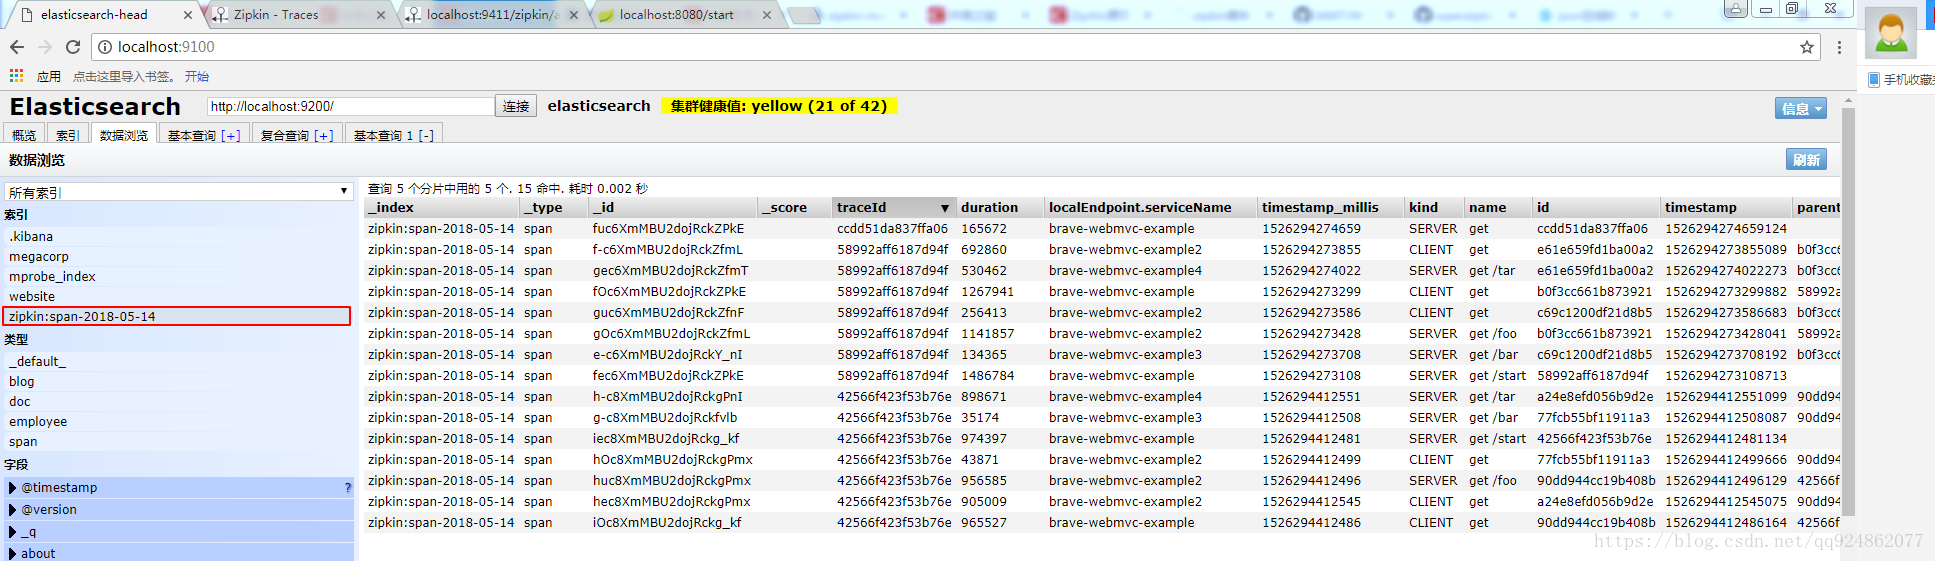
Task: Select the _default_ type
Action: click(x=178, y=362)
